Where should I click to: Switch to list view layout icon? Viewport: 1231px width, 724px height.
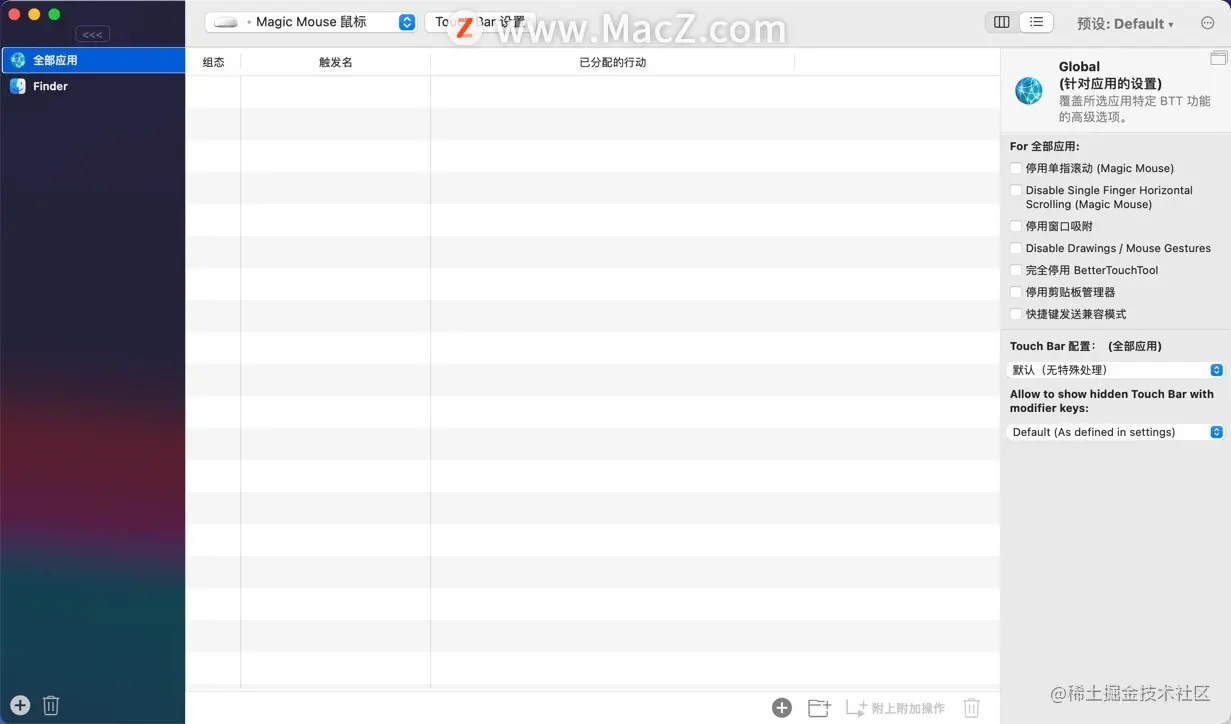pyautogui.click(x=1036, y=22)
